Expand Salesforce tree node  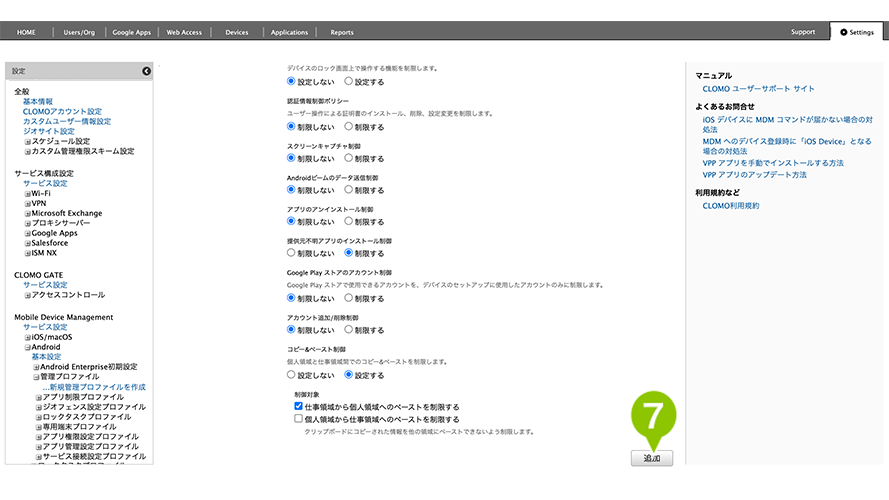coord(27,243)
